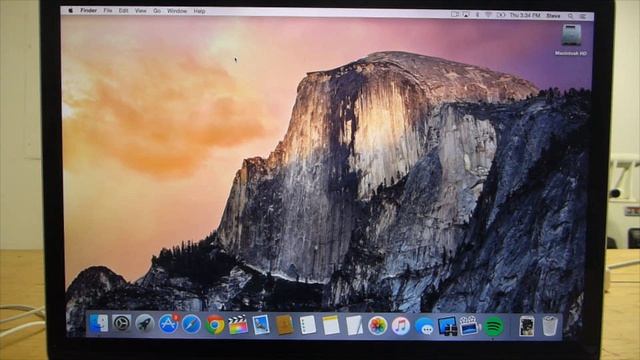
Task: Open the Go menu
Action: pos(157,11)
